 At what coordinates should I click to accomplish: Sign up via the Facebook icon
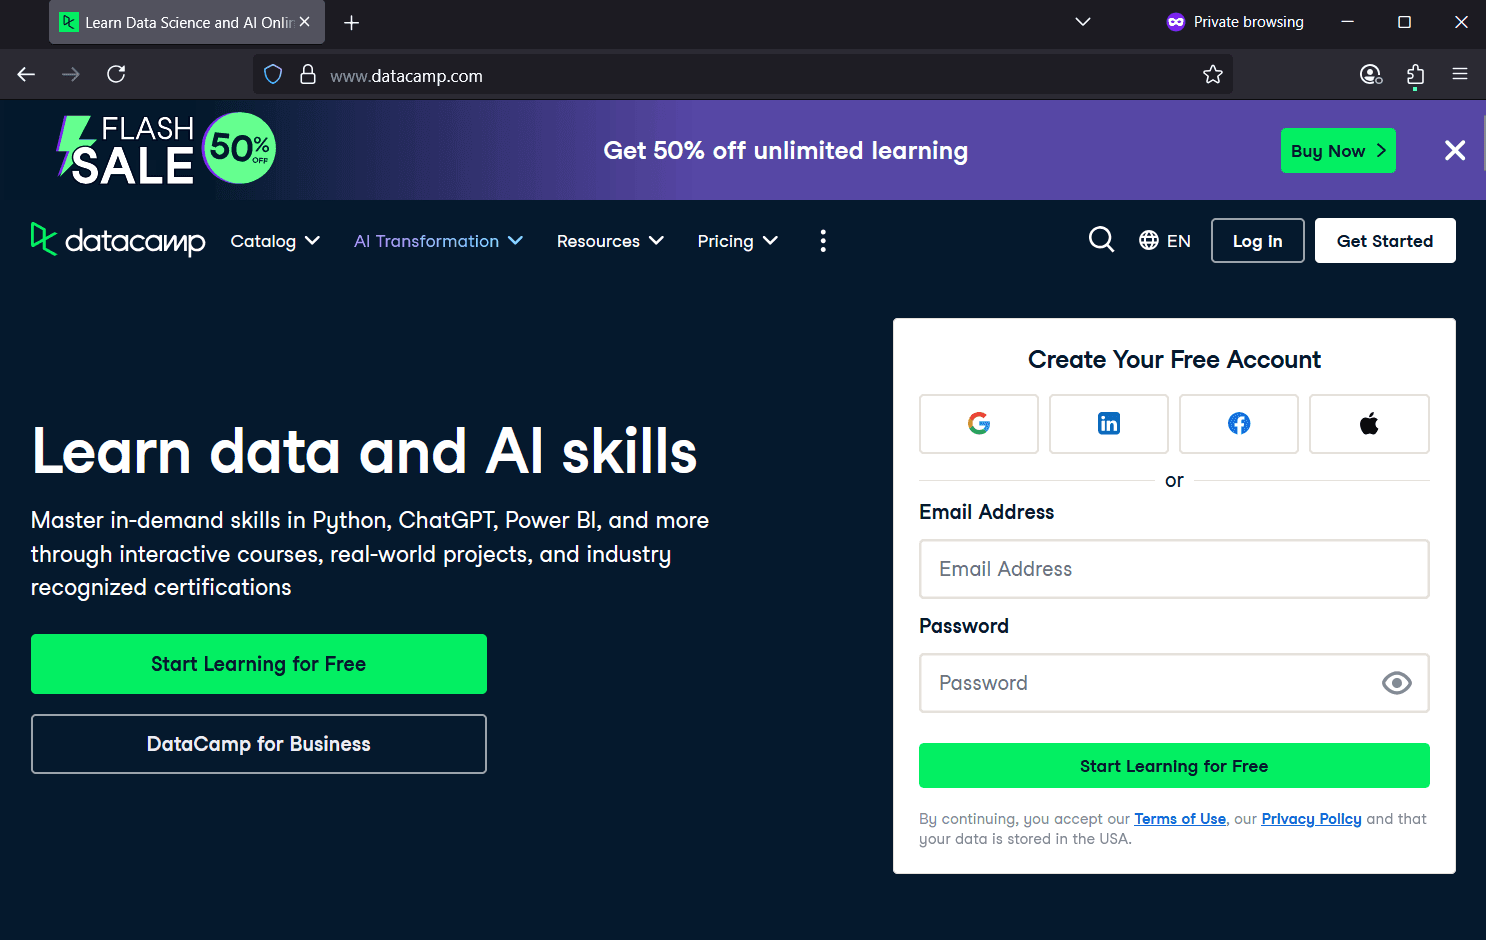(1238, 423)
